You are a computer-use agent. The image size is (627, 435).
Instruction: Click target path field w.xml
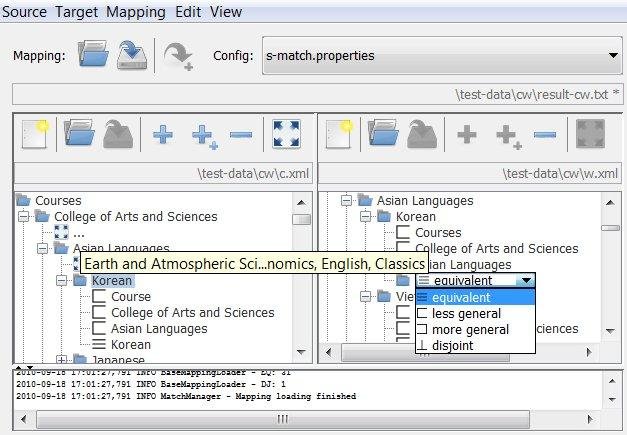pos(470,174)
